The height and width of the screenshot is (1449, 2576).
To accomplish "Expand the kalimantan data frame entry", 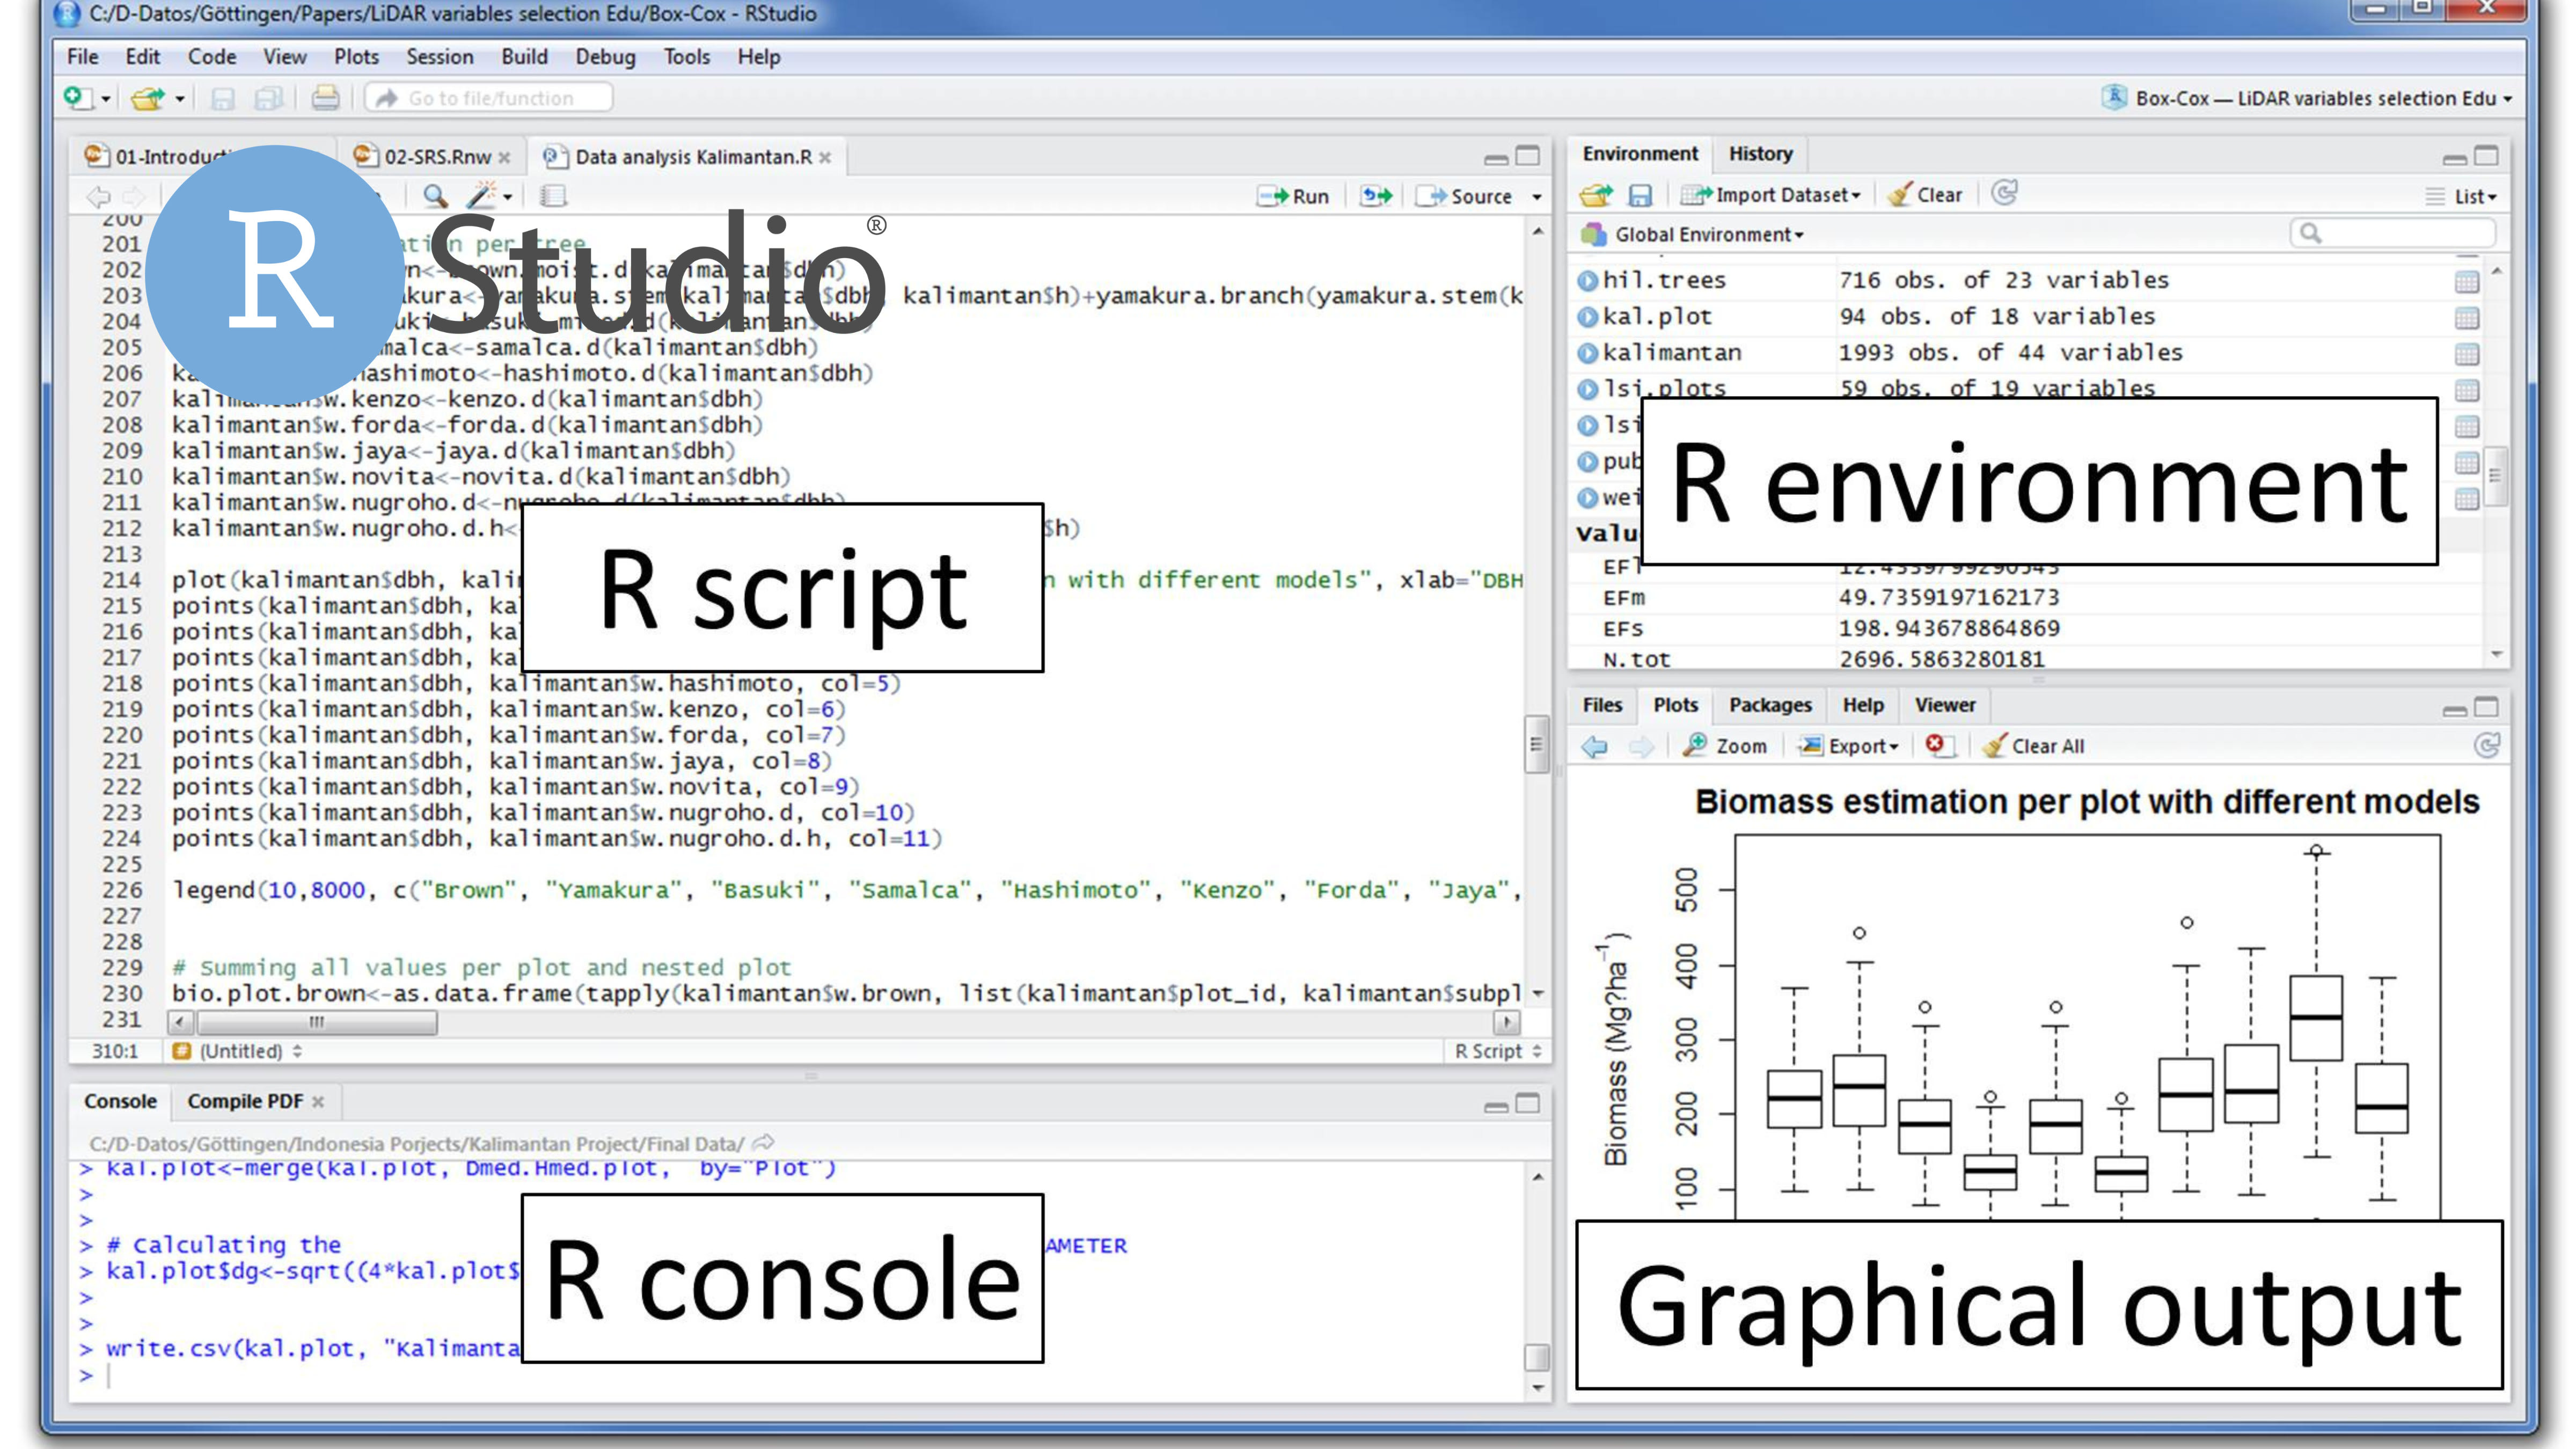I will (1587, 354).
